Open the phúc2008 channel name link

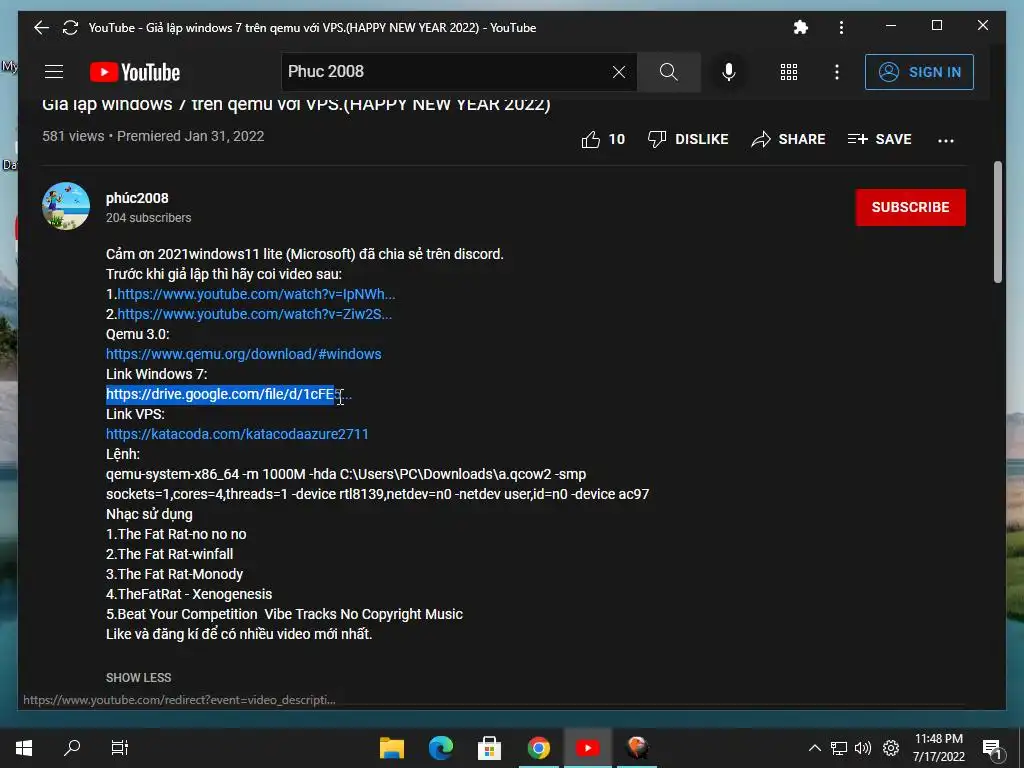click(x=137, y=198)
